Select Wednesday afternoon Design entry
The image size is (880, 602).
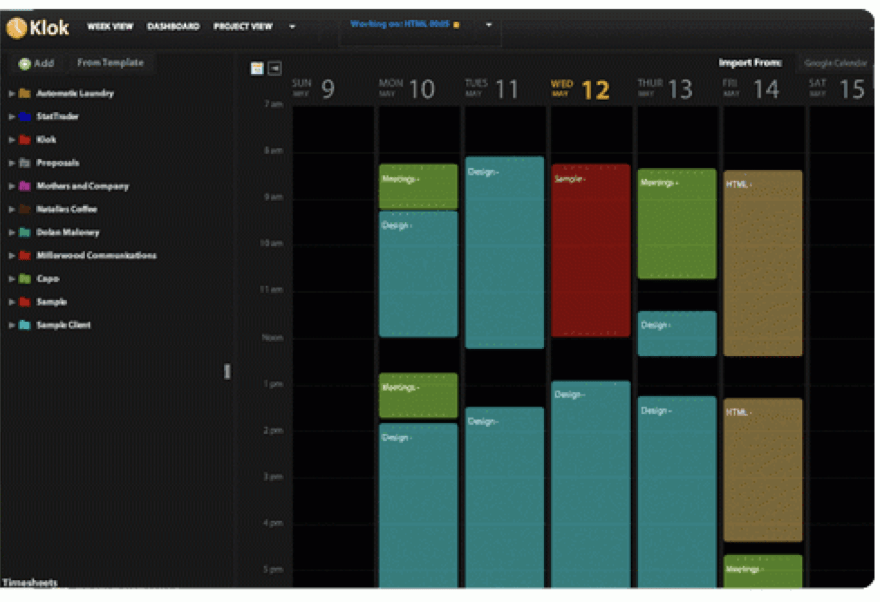click(x=590, y=485)
